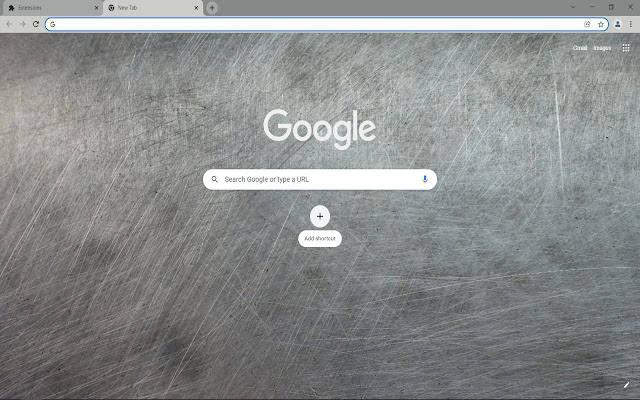
Task: Close the Extensions tab
Action: click(96, 8)
